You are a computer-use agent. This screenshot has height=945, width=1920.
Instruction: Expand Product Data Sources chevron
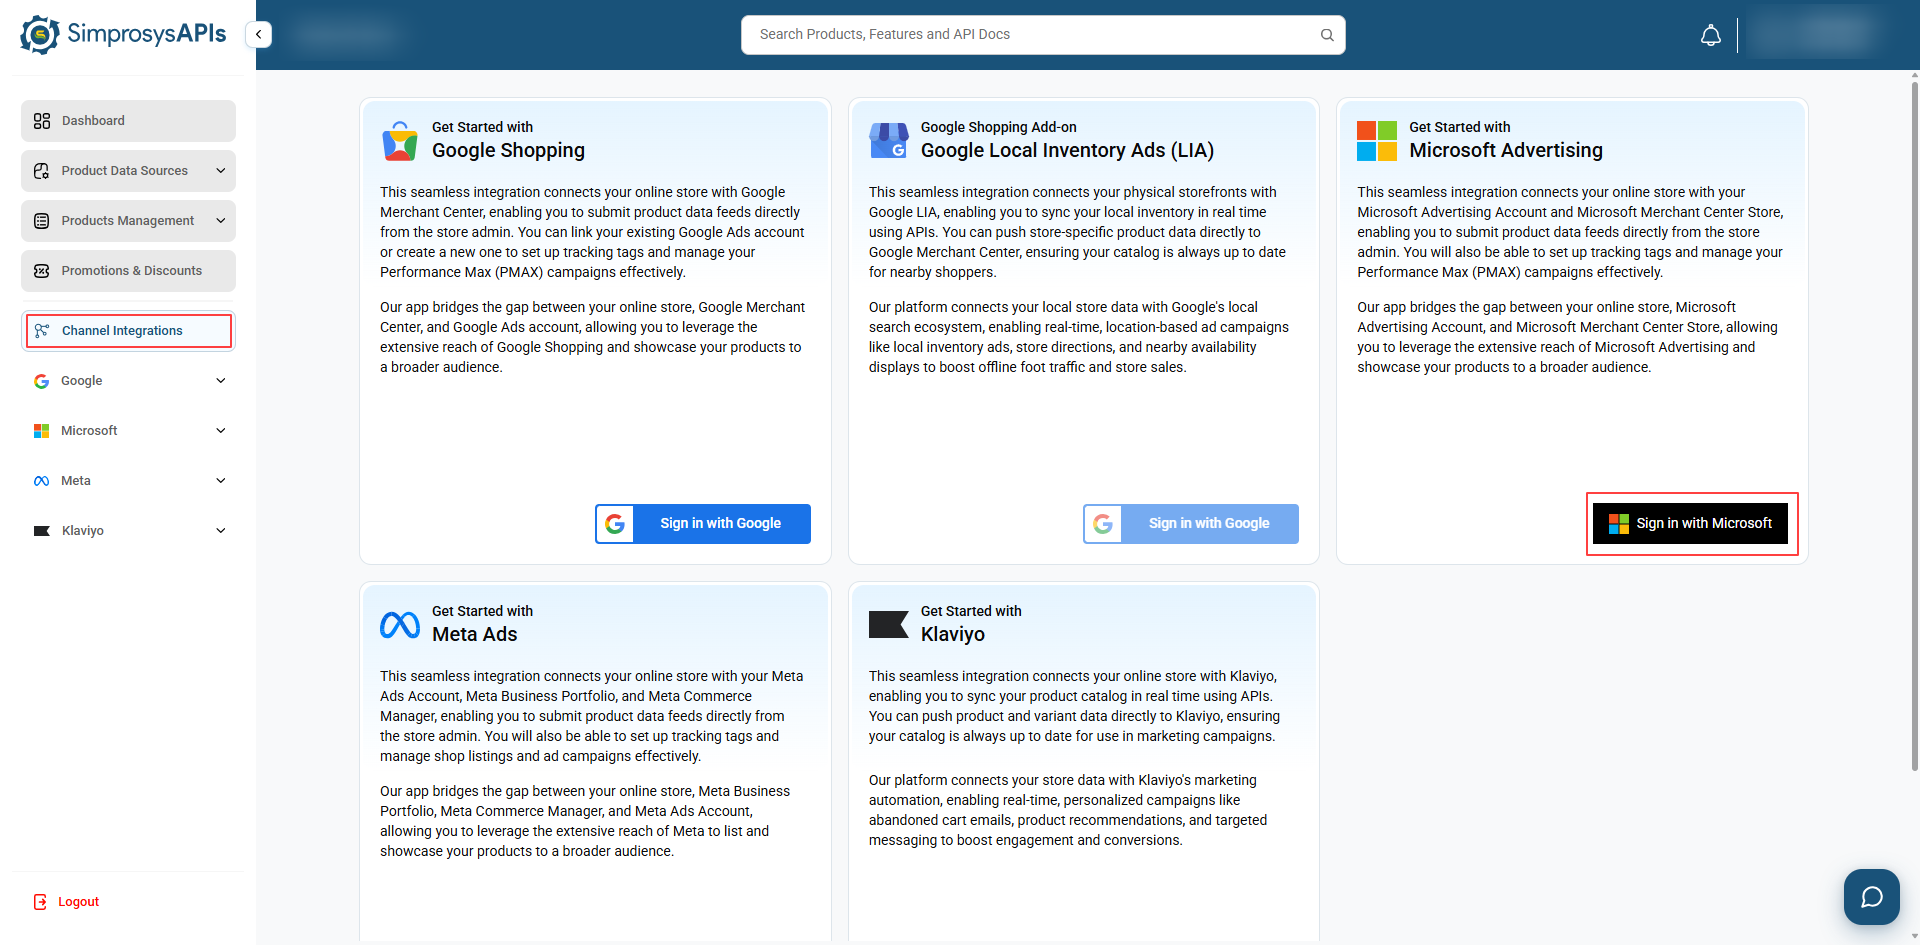[x=221, y=171]
